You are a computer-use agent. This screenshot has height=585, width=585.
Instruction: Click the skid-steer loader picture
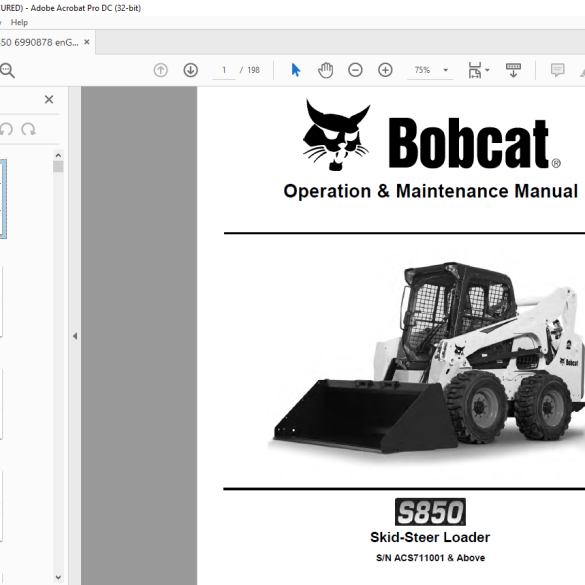426,358
